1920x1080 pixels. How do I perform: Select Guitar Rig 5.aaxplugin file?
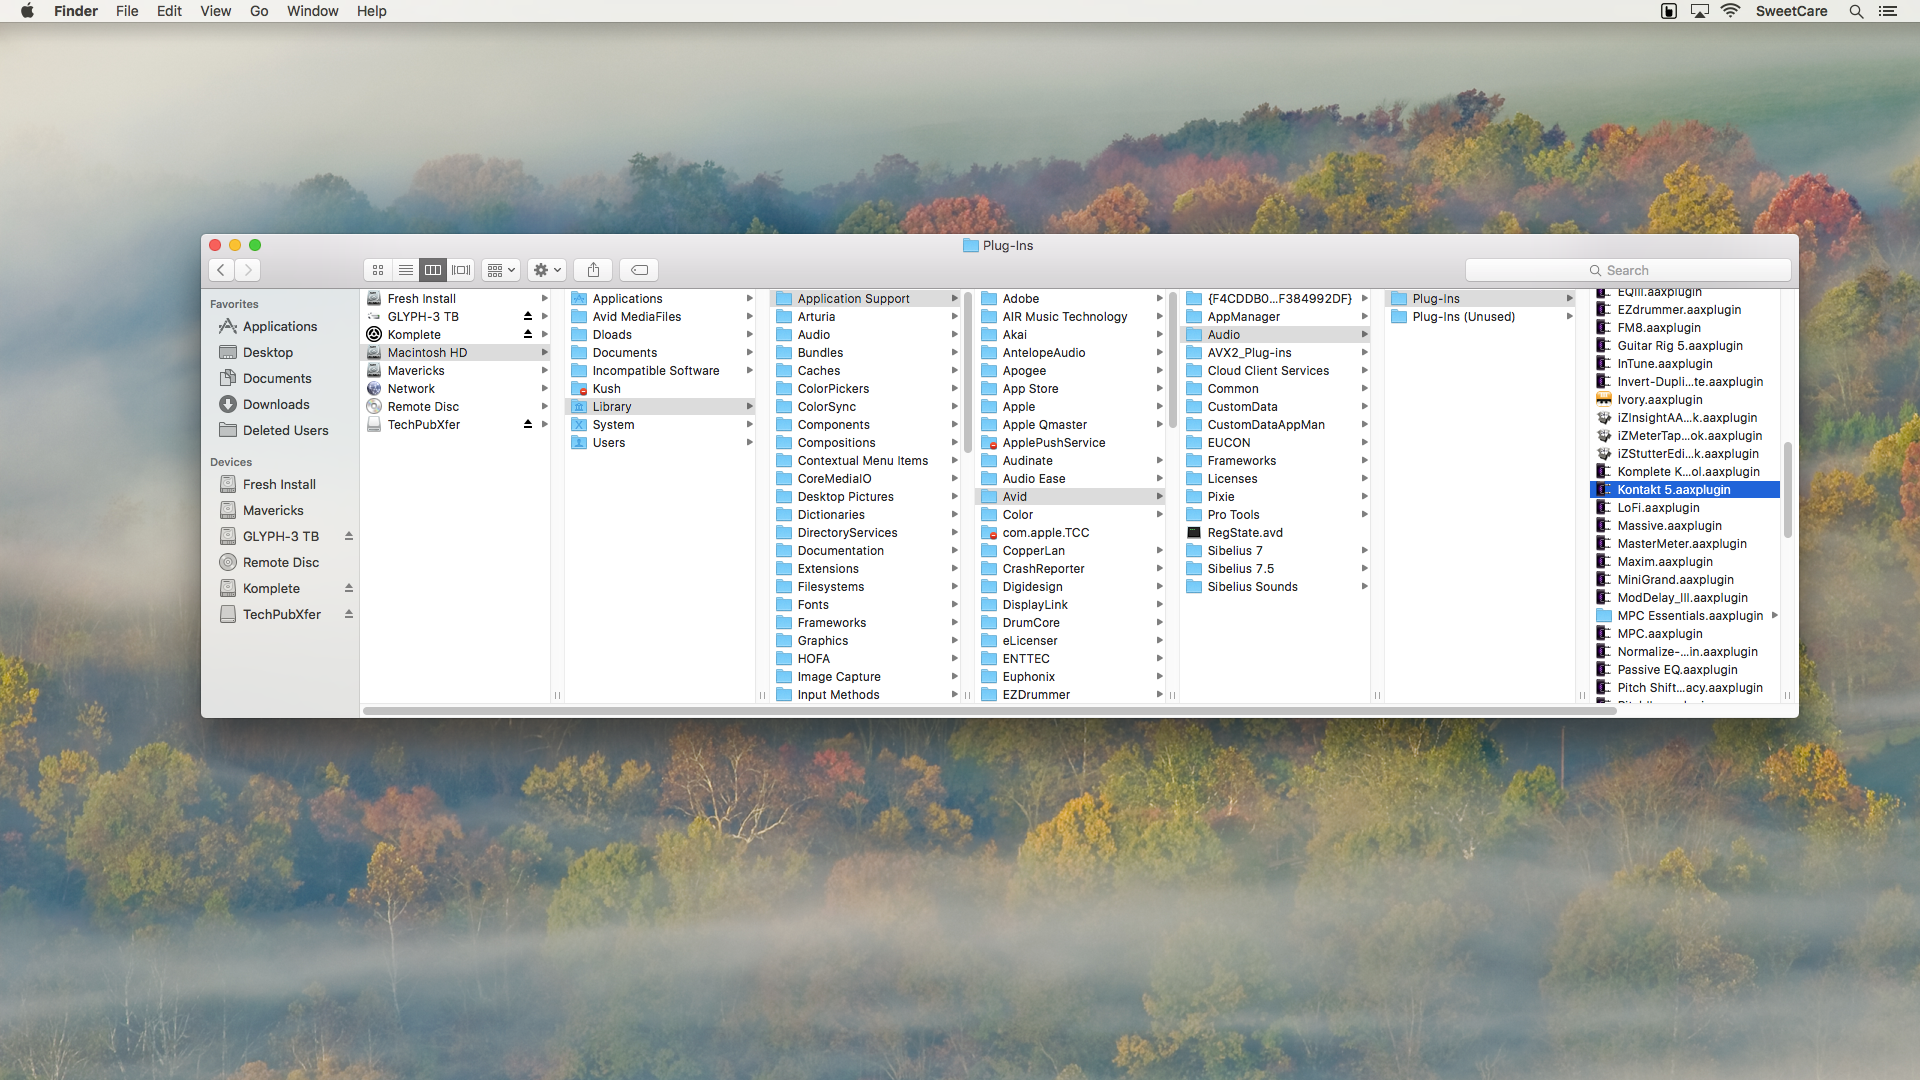(x=1685, y=346)
